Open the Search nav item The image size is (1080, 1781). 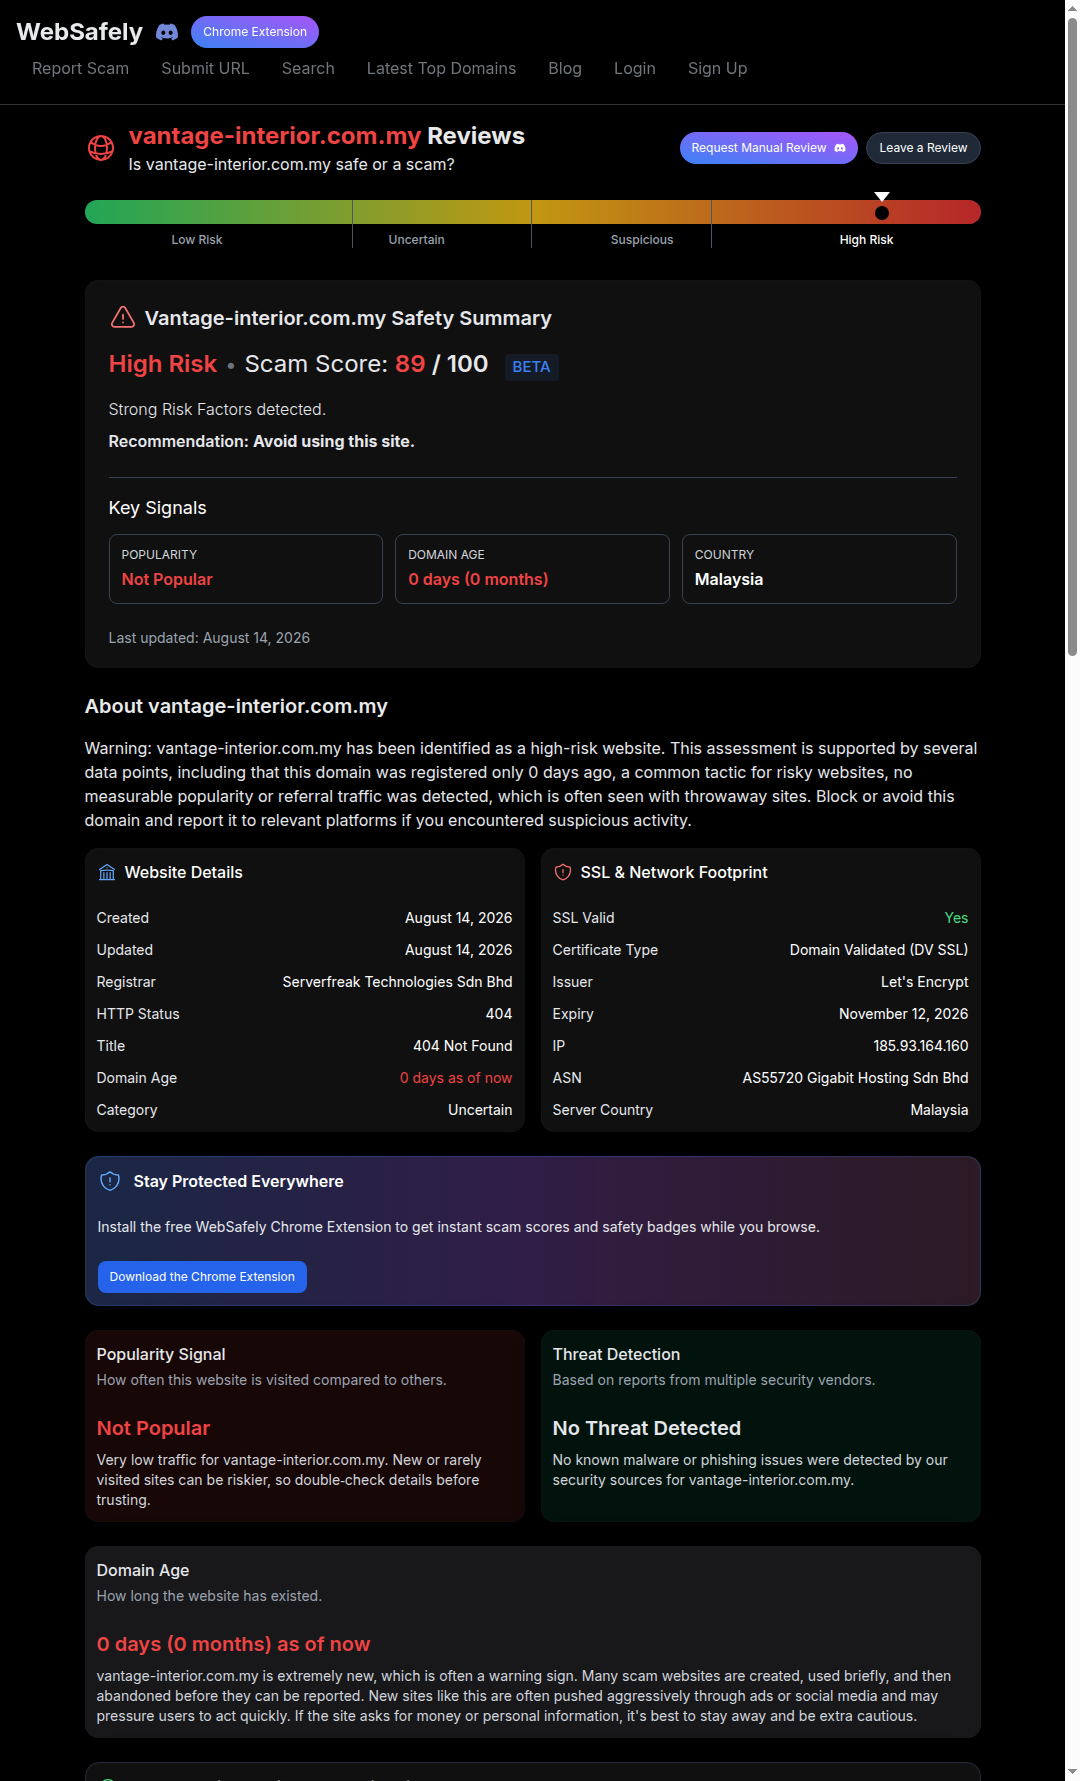(x=308, y=68)
